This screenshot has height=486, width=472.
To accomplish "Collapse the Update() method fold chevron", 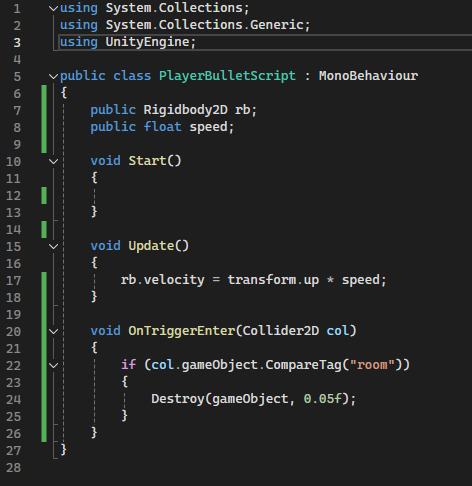I will [53, 246].
